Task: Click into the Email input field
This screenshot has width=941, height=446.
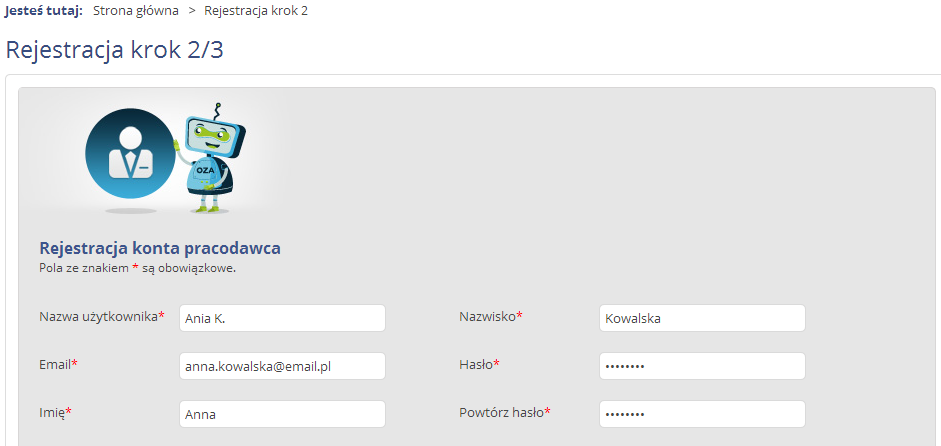Action: click(x=282, y=366)
